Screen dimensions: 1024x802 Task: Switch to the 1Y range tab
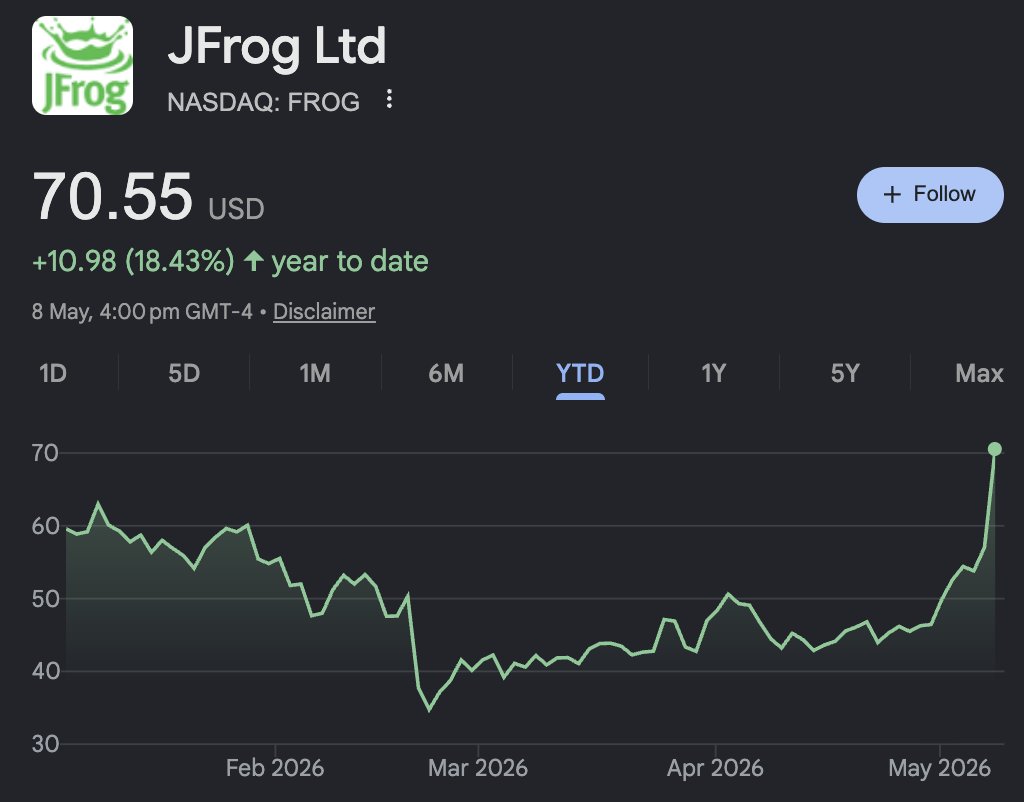pos(714,374)
